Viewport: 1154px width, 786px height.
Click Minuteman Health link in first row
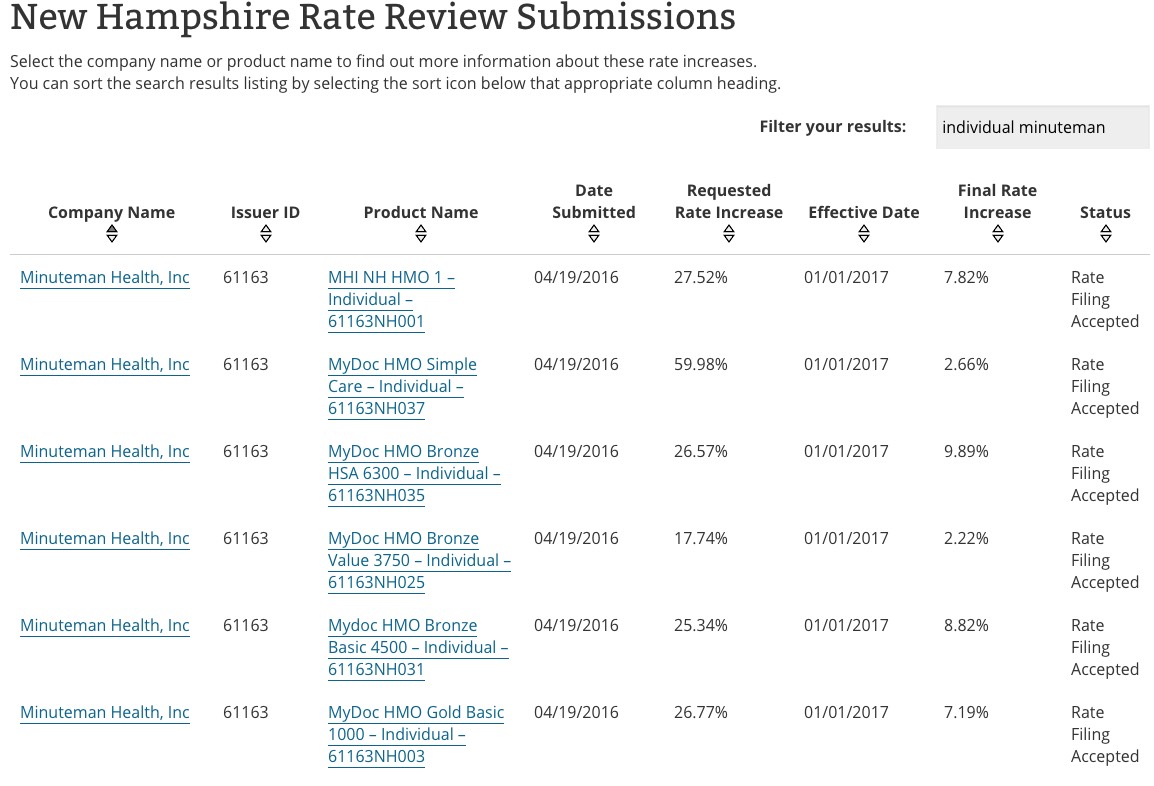click(x=105, y=277)
